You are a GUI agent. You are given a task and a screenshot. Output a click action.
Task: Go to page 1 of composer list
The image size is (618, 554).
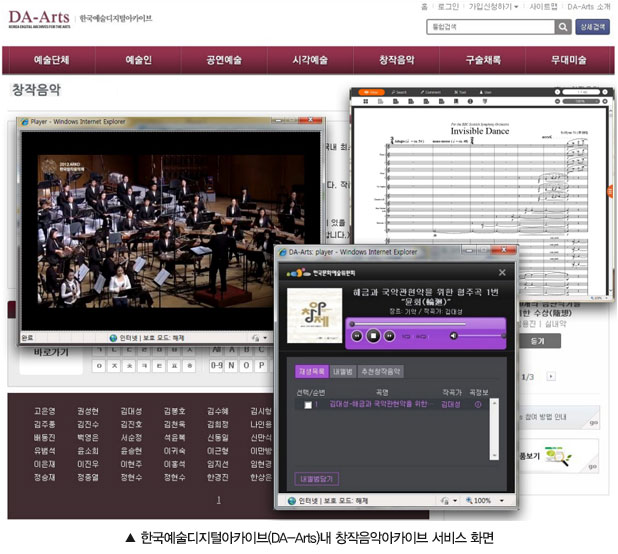tap(219, 500)
